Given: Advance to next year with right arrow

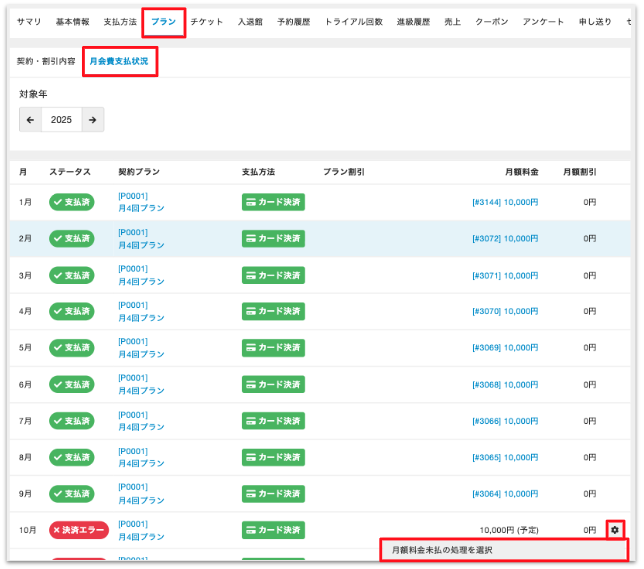Looking at the screenshot, I should (92, 120).
